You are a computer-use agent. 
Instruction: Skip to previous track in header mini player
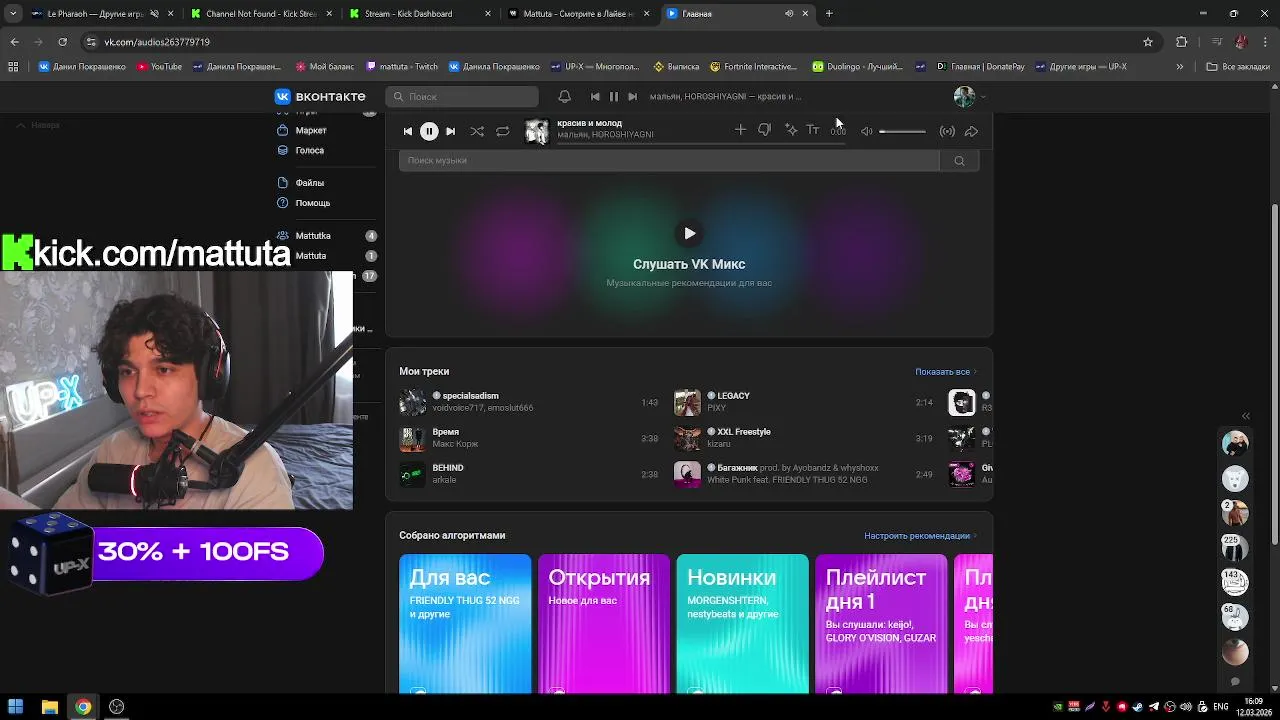[x=595, y=97]
